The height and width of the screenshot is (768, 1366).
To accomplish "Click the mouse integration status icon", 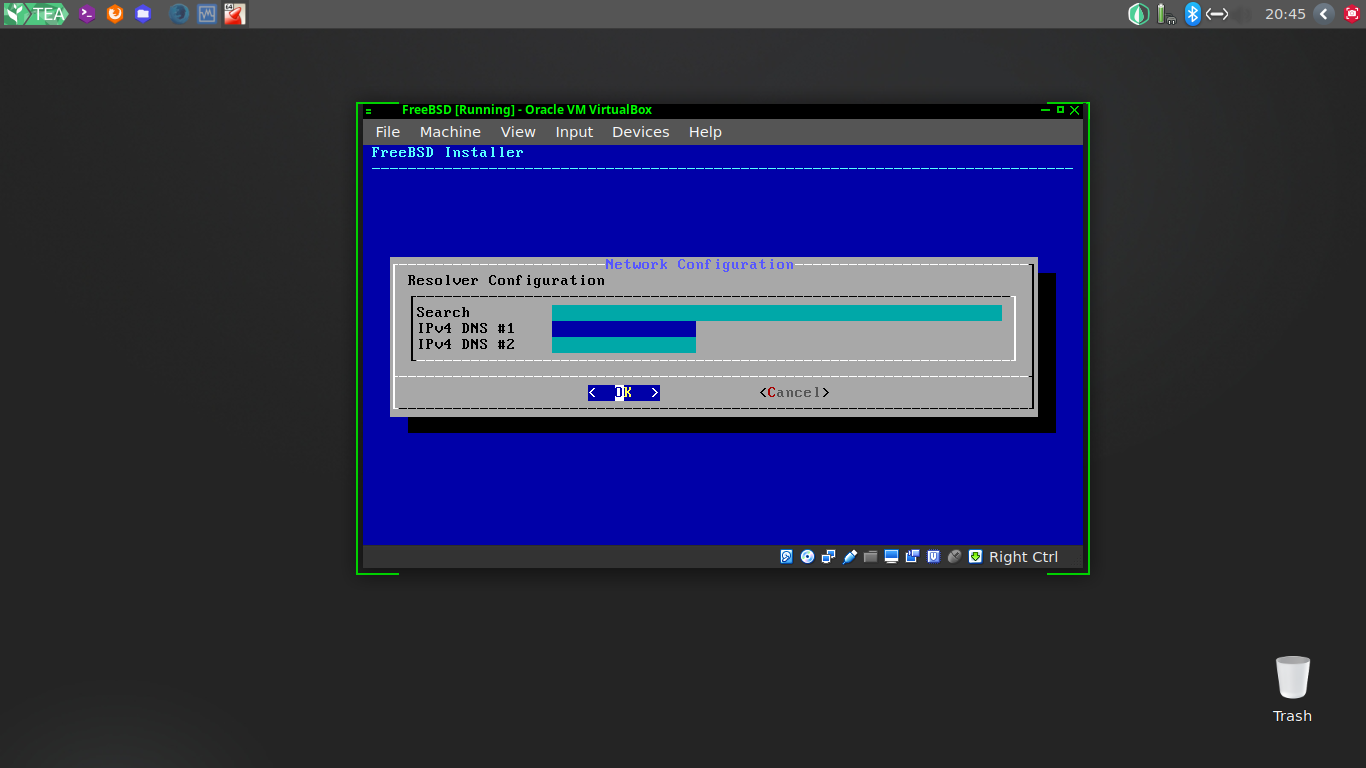I will pyautogui.click(x=954, y=557).
